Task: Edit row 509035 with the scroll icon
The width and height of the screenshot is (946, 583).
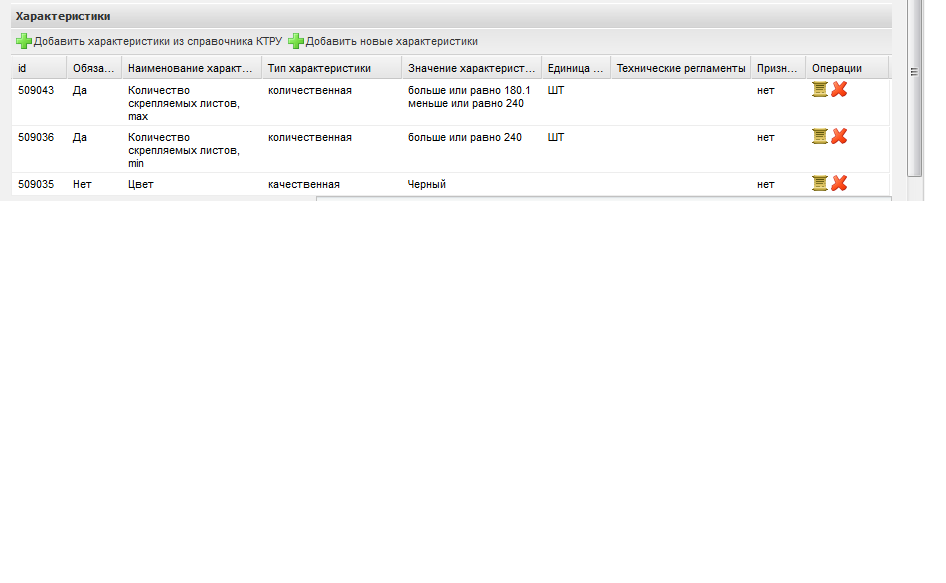Action: (x=819, y=183)
